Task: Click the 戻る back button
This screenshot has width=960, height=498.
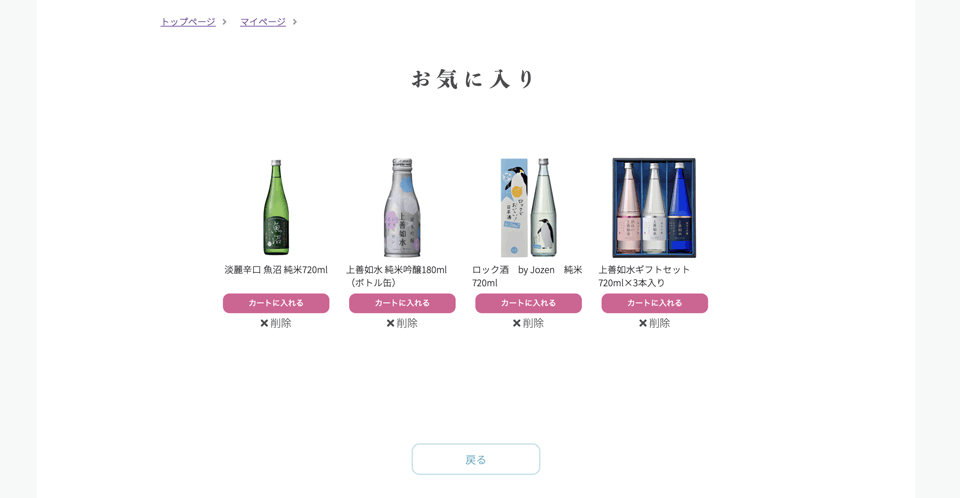Action: [x=476, y=459]
